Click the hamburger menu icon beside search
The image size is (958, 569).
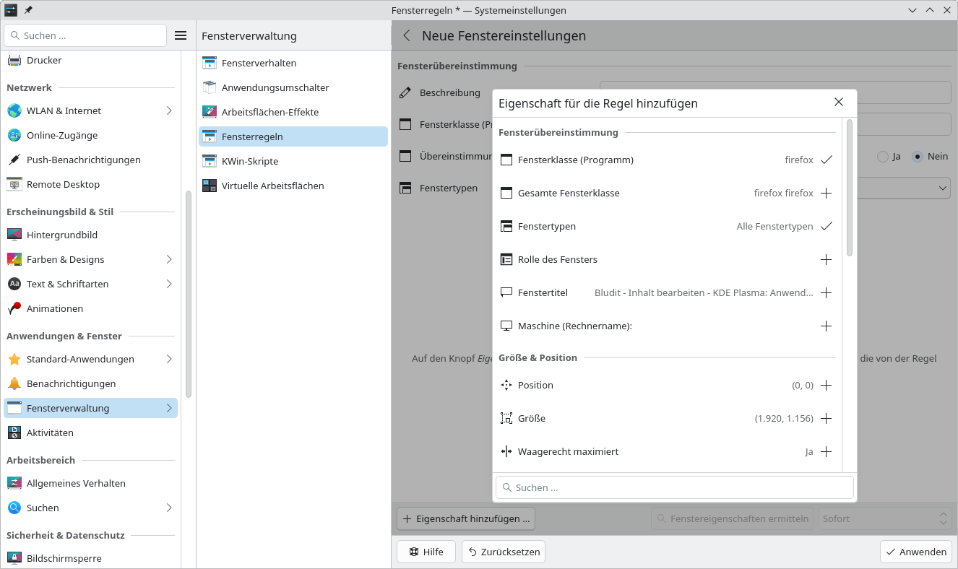pos(181,35)
